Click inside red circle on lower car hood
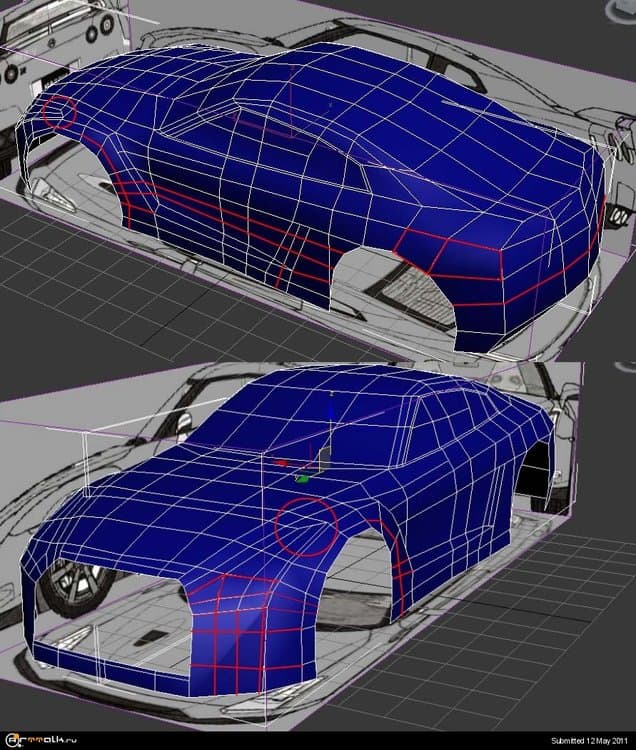 pos(306,525)
